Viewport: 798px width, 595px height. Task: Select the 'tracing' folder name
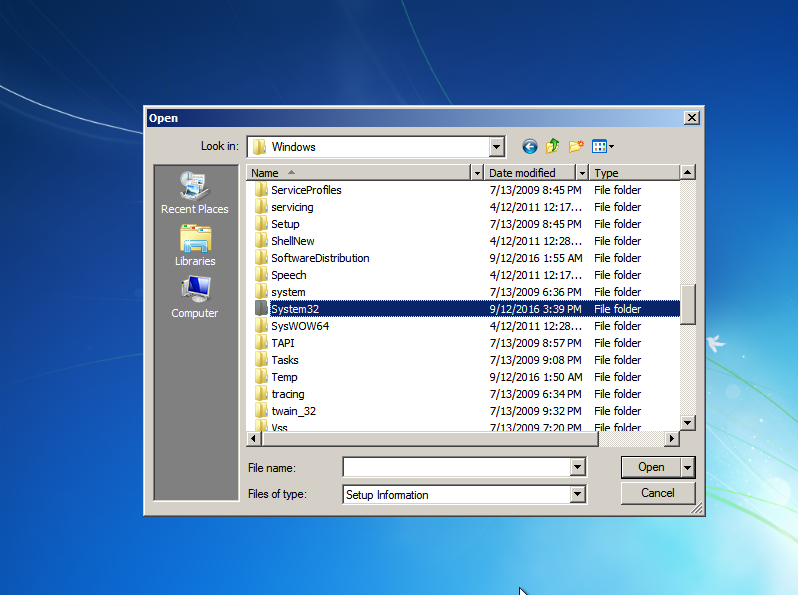click(288, 394)
